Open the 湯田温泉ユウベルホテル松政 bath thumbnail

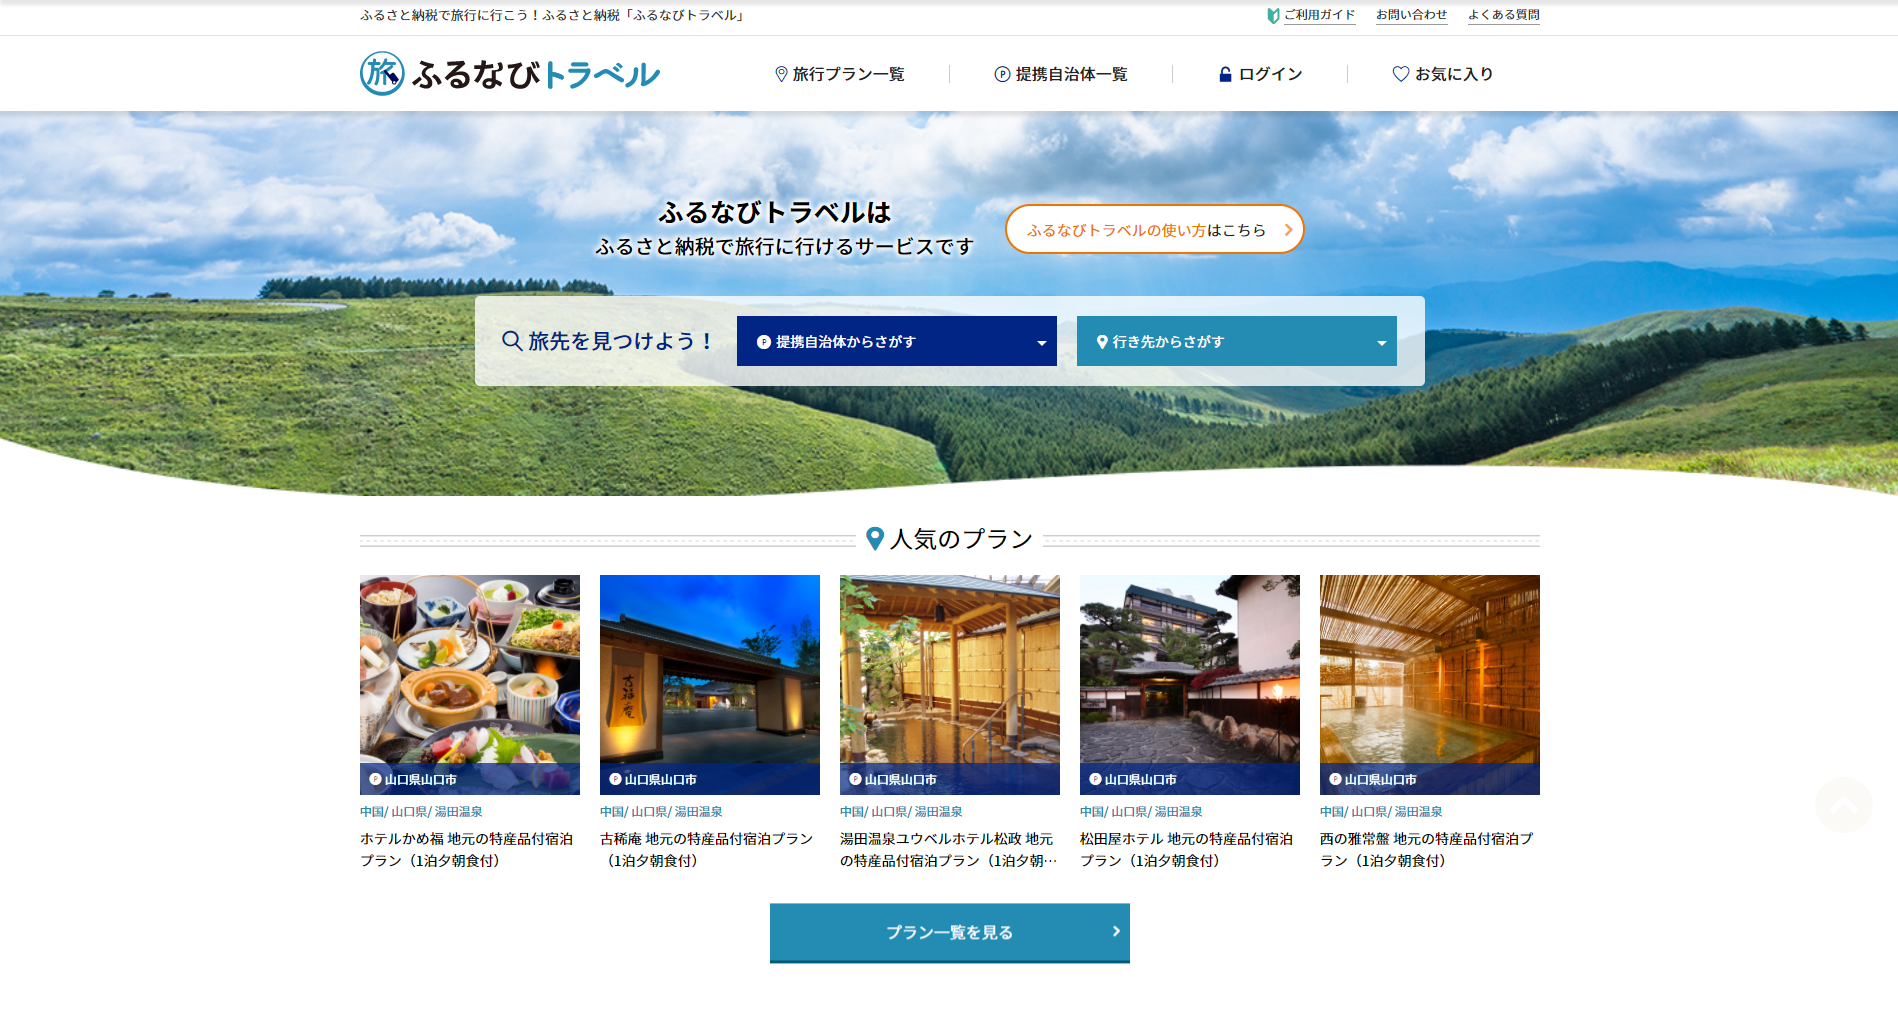pyautogui.click(x=950, y=685)
